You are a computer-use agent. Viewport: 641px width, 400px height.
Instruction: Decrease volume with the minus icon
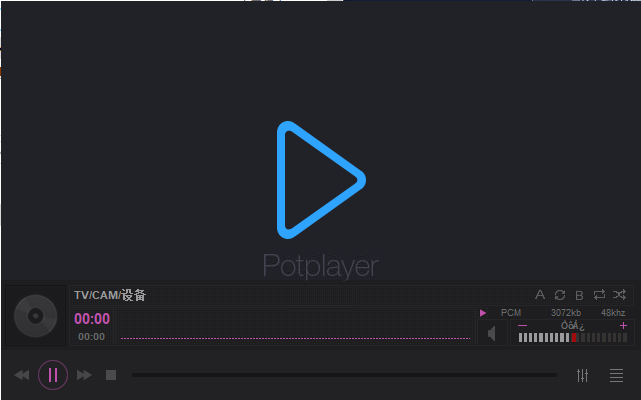[x=522, y=326]
